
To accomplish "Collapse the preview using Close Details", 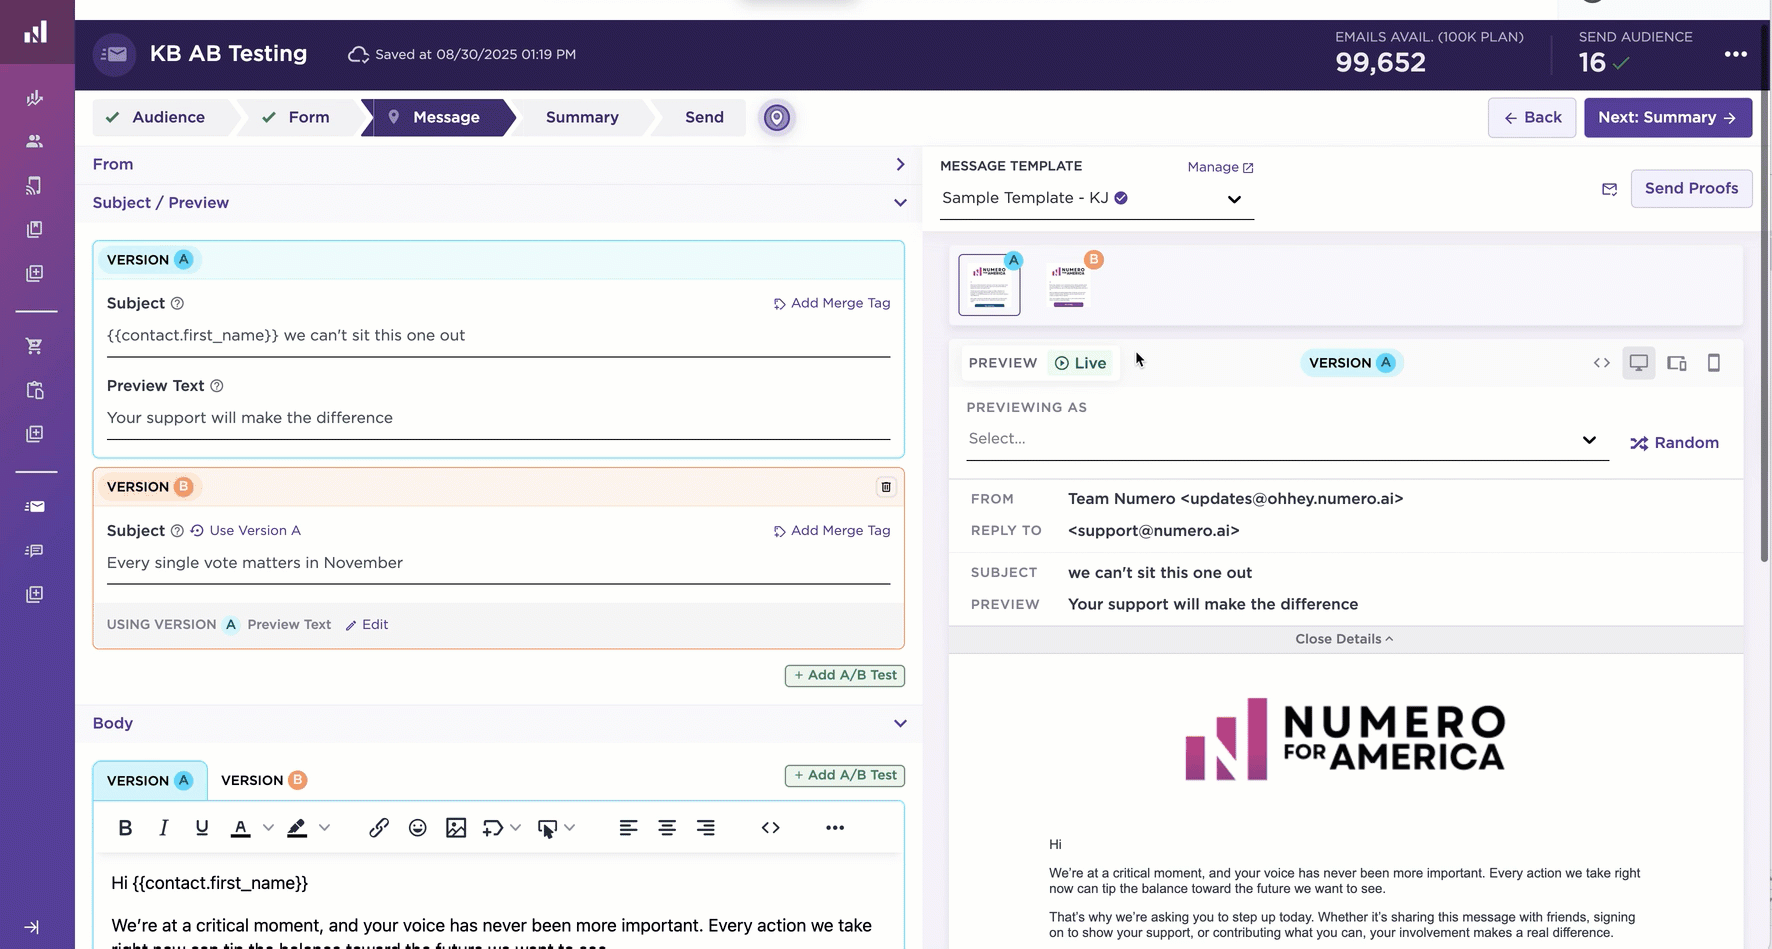I will coord(1345,639).
